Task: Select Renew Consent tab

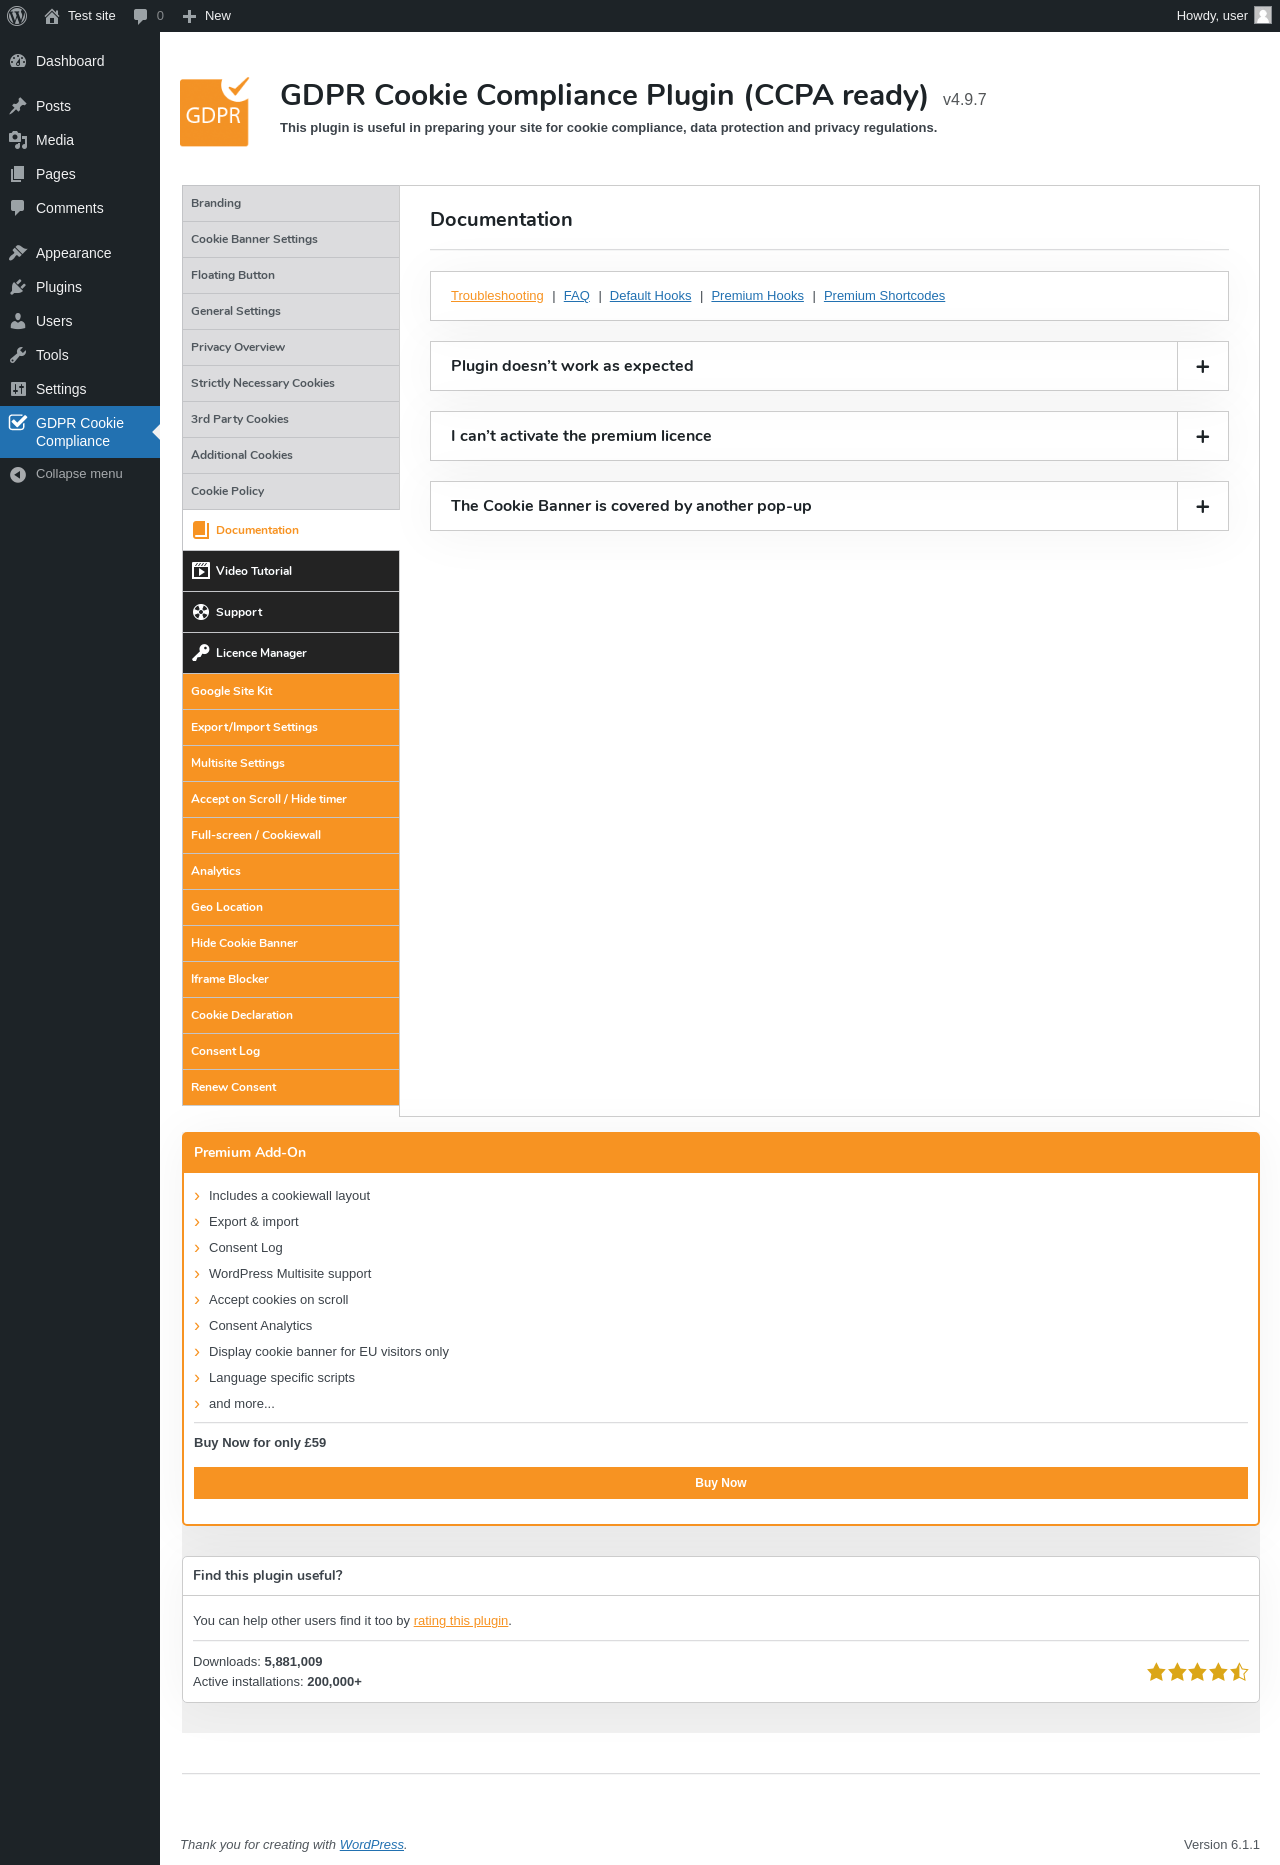Action: (x=291, y=1087)
